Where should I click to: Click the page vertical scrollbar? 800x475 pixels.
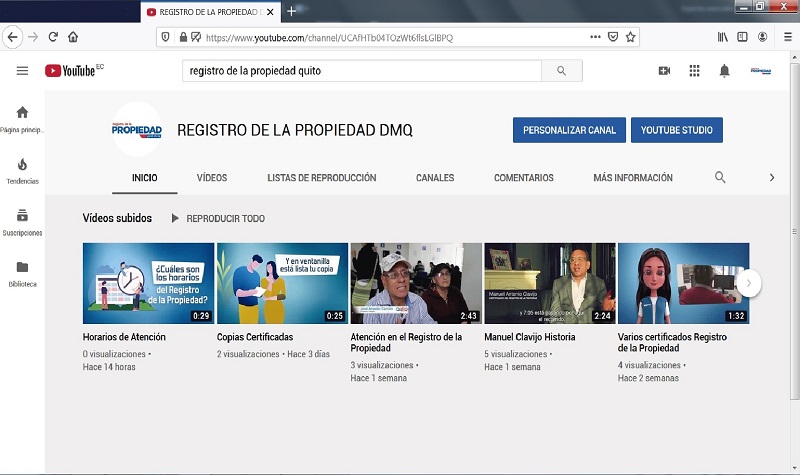tap(794, 231)
